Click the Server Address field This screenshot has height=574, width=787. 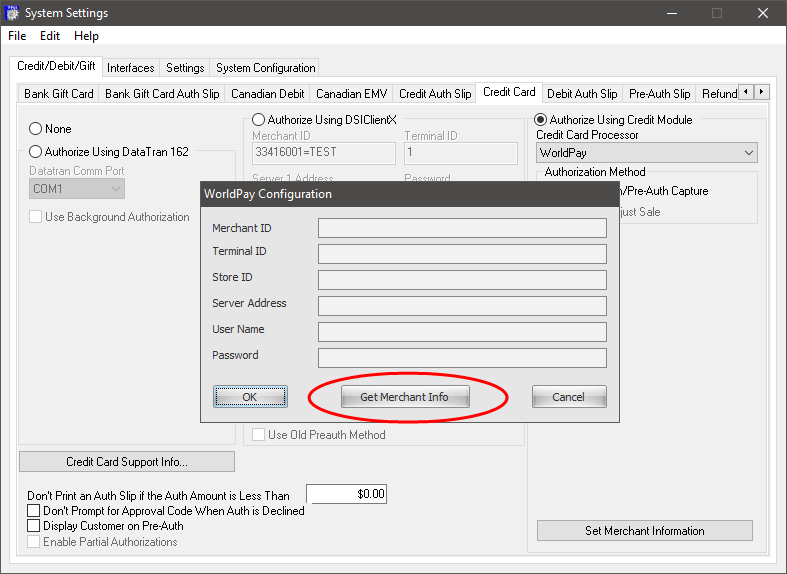(x=462, y=306)
